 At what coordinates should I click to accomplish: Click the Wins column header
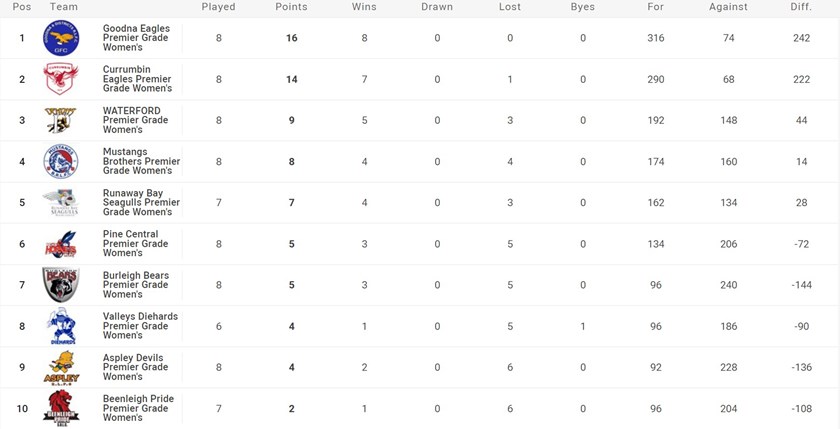pos(364,7)
